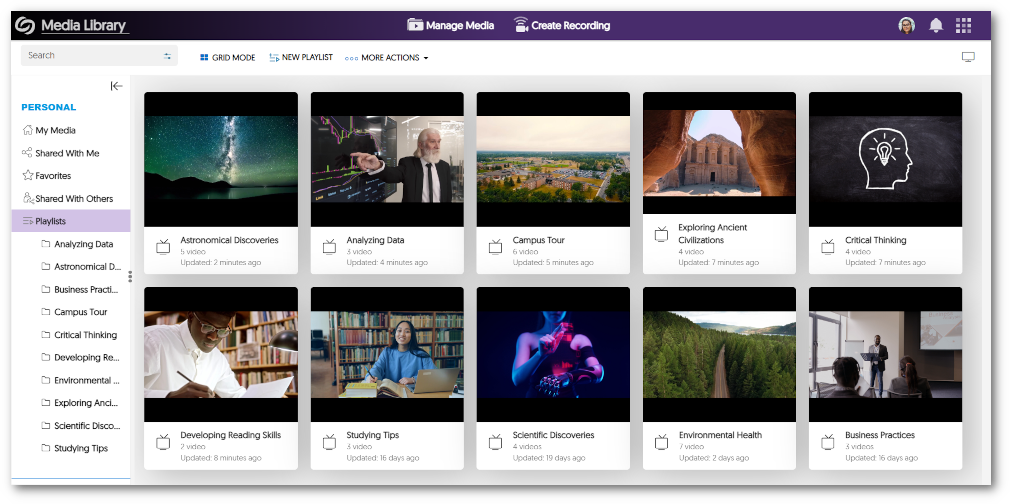This screenshot has height=504, width=1010.
Task: Select Playlists in sidebar
Action: click(x=71, y=221)
